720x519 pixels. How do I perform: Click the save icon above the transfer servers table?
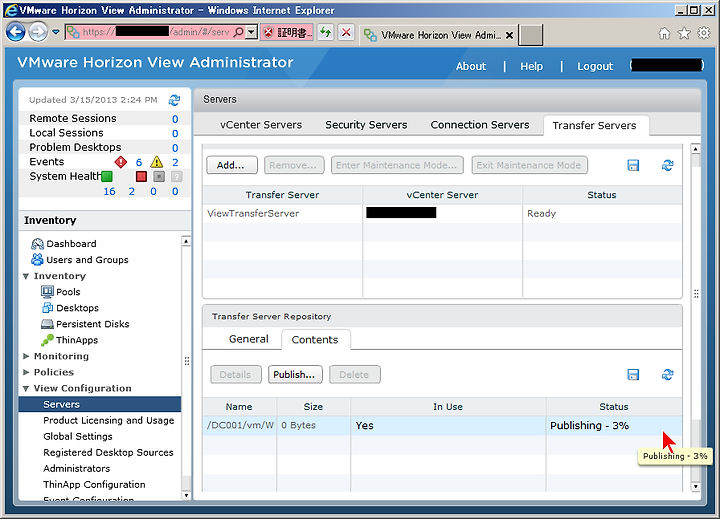pyautogui.click(x=633, y=165)
